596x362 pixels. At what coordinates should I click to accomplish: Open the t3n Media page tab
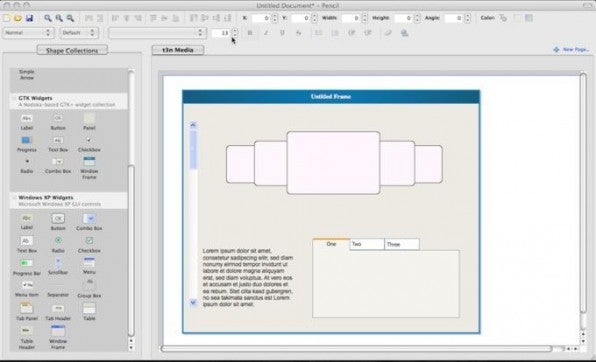[178, 50]
